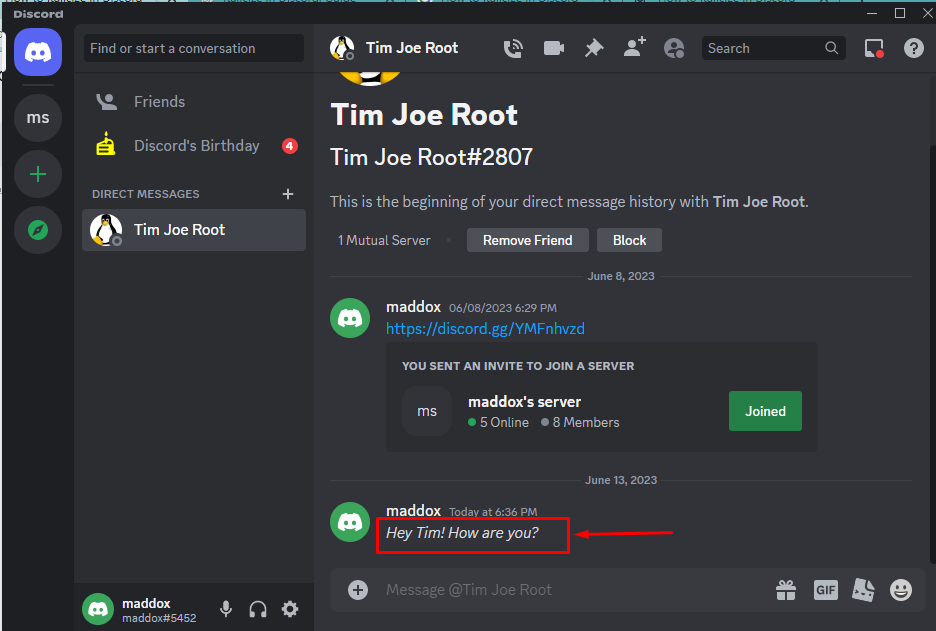This screenshot has height=631, width=936.
Task: Explore discoverable servers compass icon
Action: pyautogui.click(x=38, y=230)
